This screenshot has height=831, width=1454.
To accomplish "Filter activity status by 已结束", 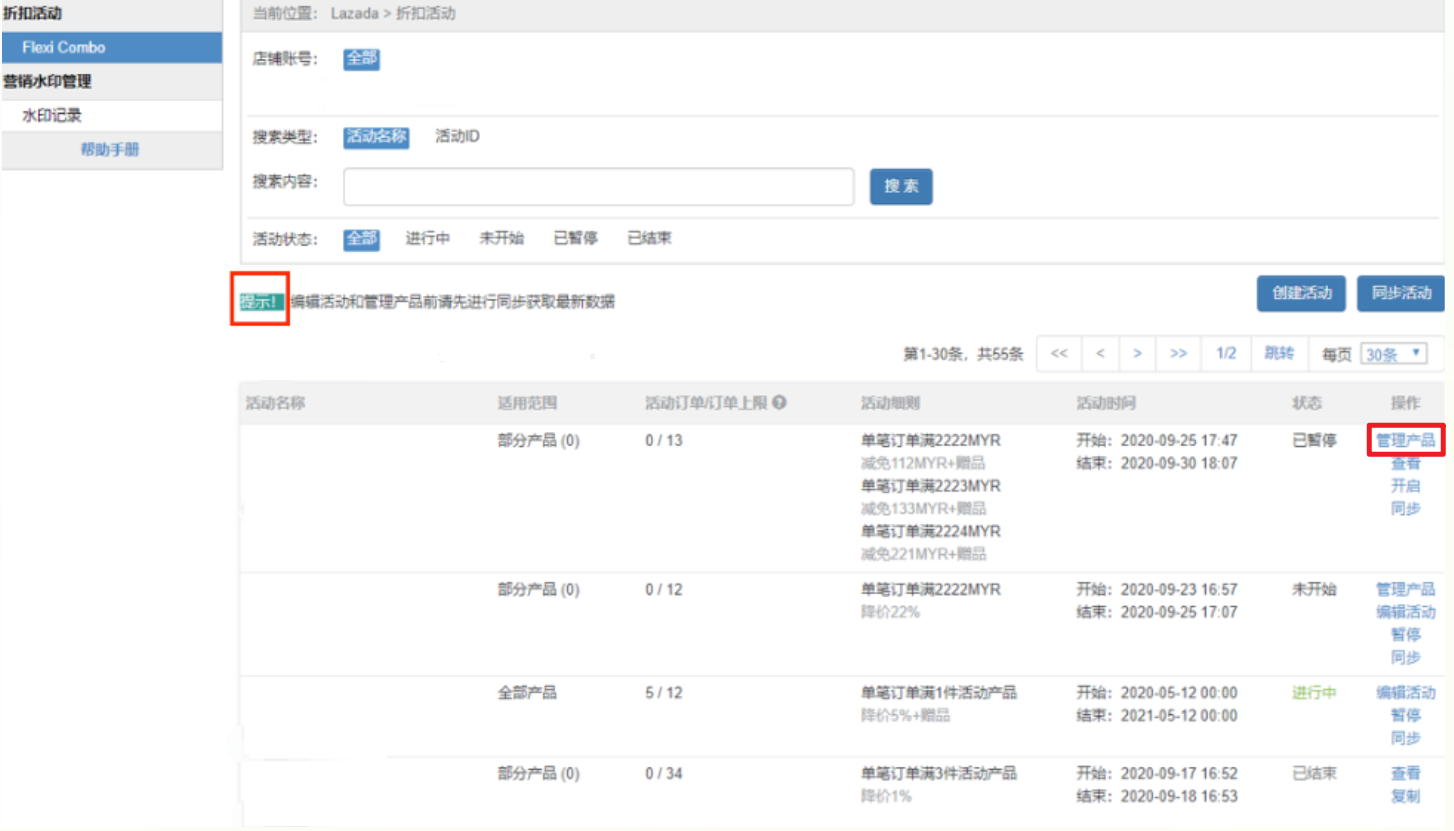I will click(649, 238).
